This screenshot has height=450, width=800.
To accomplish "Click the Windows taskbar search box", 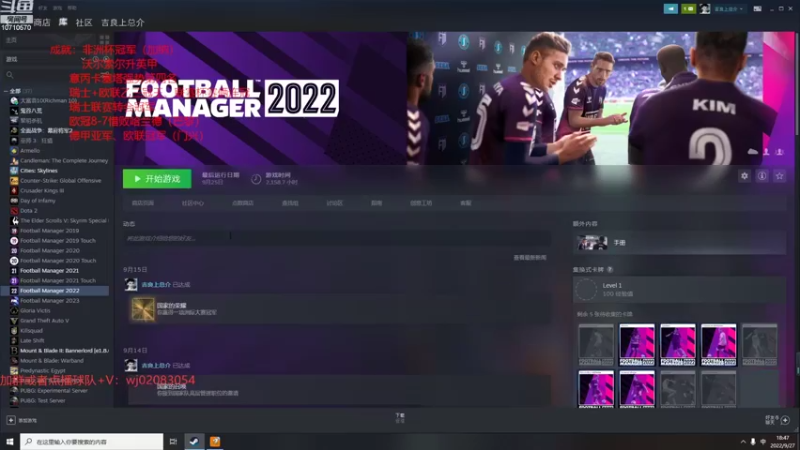I will pyautogui.click(x=92, y=441).
